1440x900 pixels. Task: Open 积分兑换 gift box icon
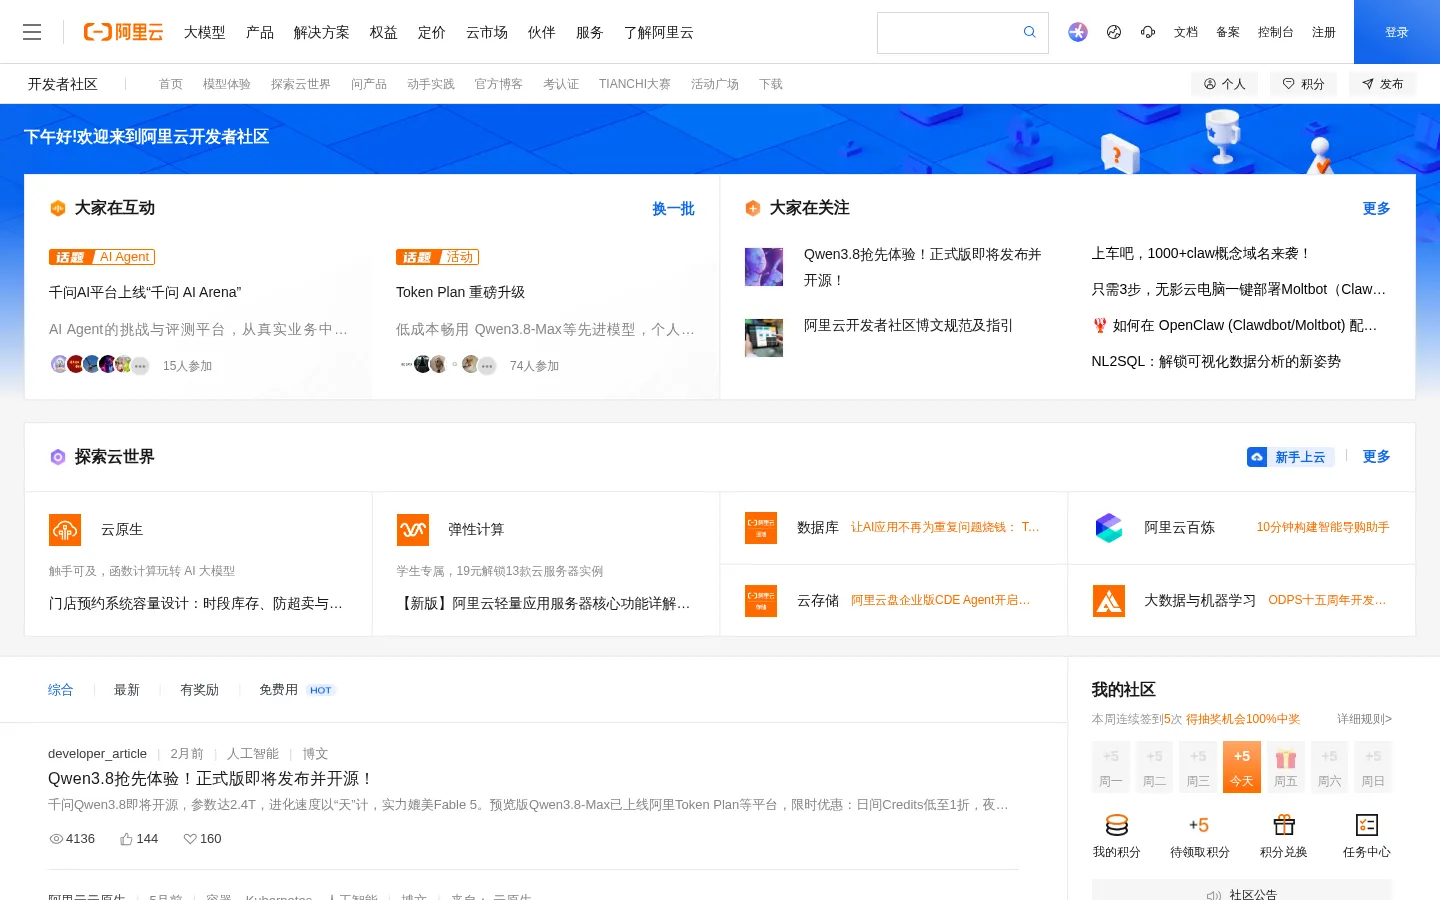(1284, 825)
